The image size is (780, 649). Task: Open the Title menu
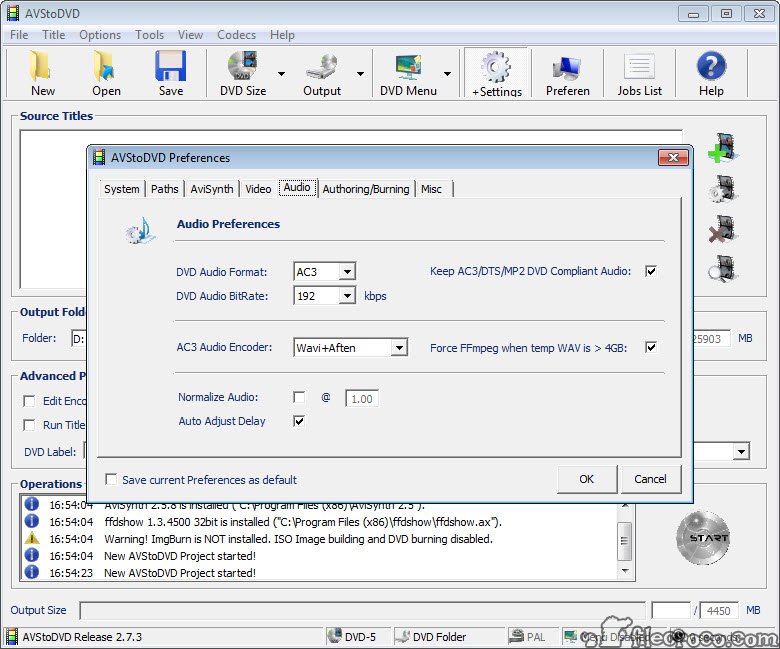(54, 35)
